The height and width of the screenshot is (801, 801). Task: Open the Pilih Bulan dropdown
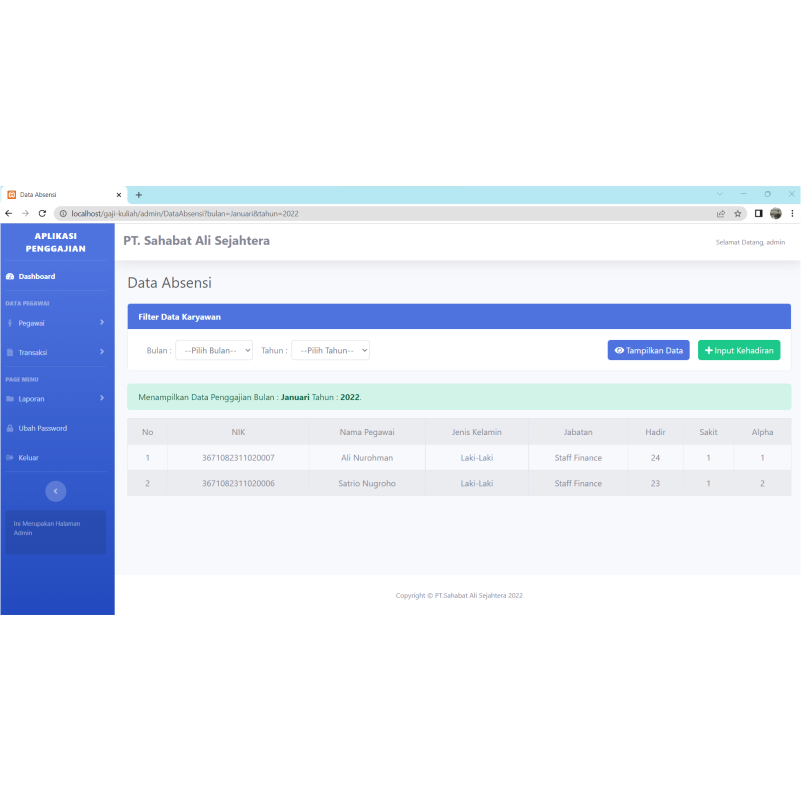coord(214,350)
